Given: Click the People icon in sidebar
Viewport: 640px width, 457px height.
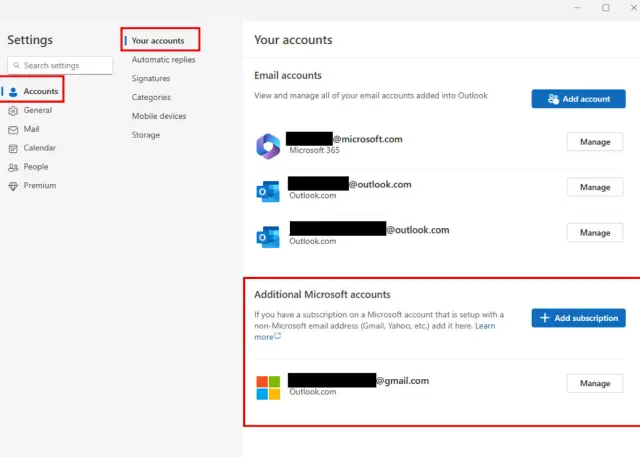Looking at the screenshot, I should click(13, 167).
